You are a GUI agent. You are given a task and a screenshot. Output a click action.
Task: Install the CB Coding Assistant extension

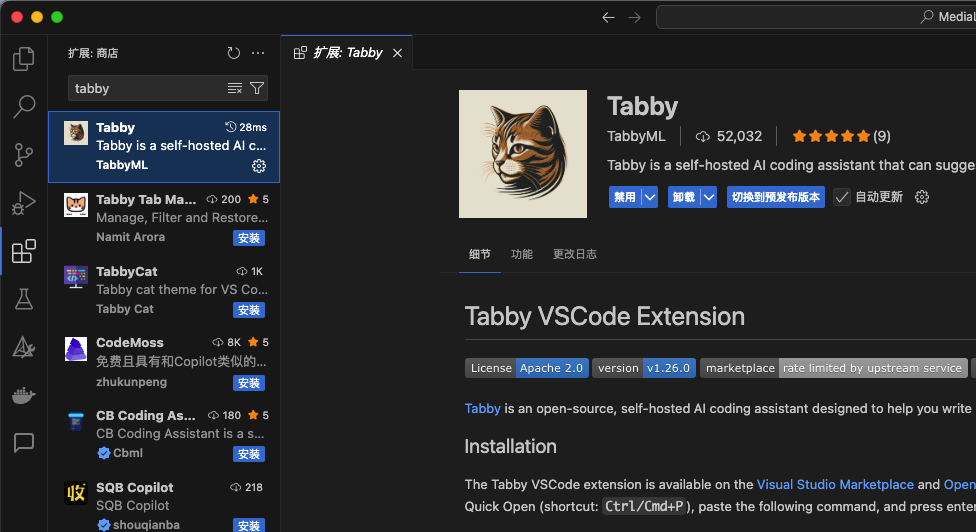[x=249, y=455]
